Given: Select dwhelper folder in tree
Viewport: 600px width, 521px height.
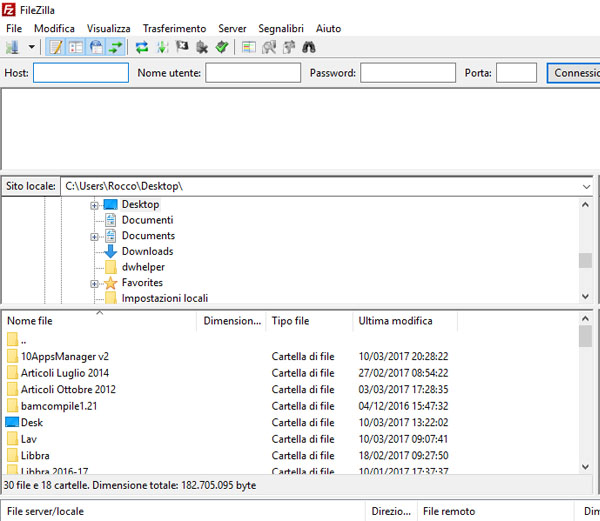Looking at the screenshot, I should [143, 267].
